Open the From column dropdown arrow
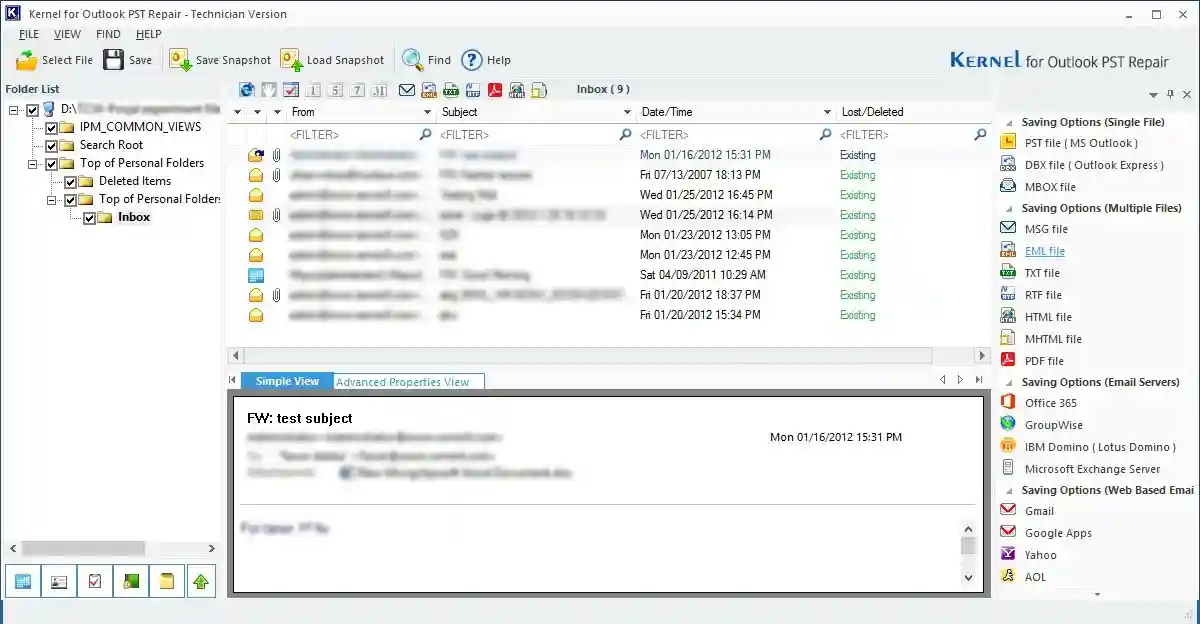This screenshot has height=624, width=1200. pyautogui.click(x=427, y=112)
